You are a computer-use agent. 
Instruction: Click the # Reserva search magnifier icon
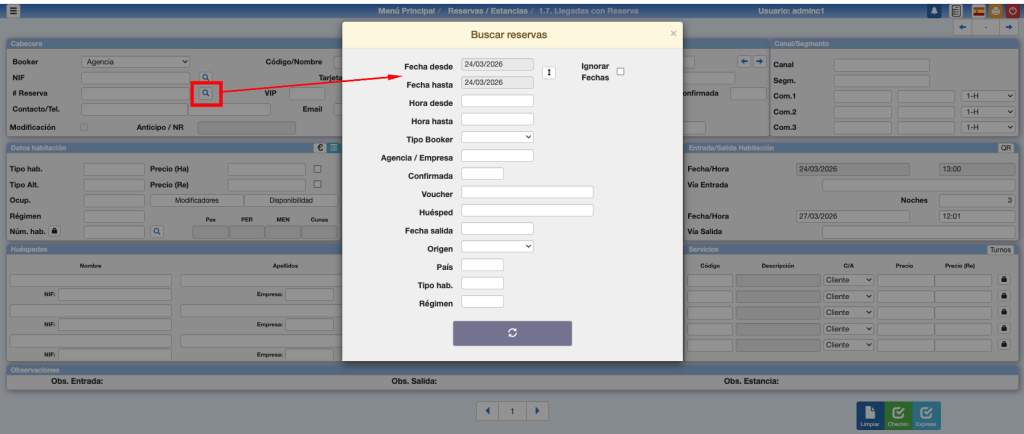tap(205, 93)
